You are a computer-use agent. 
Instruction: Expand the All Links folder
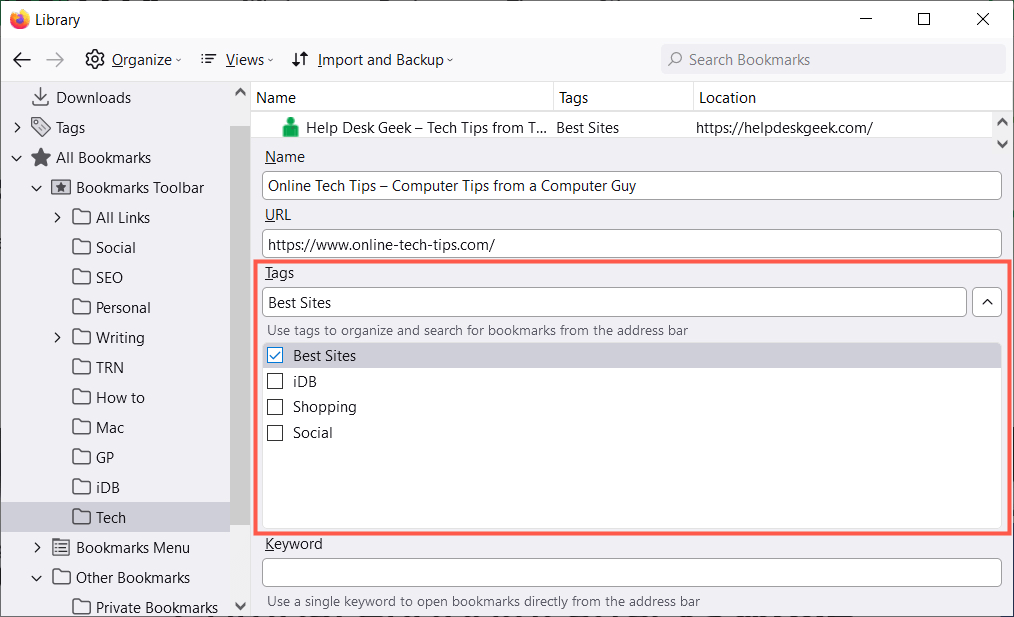click(57, 217)
